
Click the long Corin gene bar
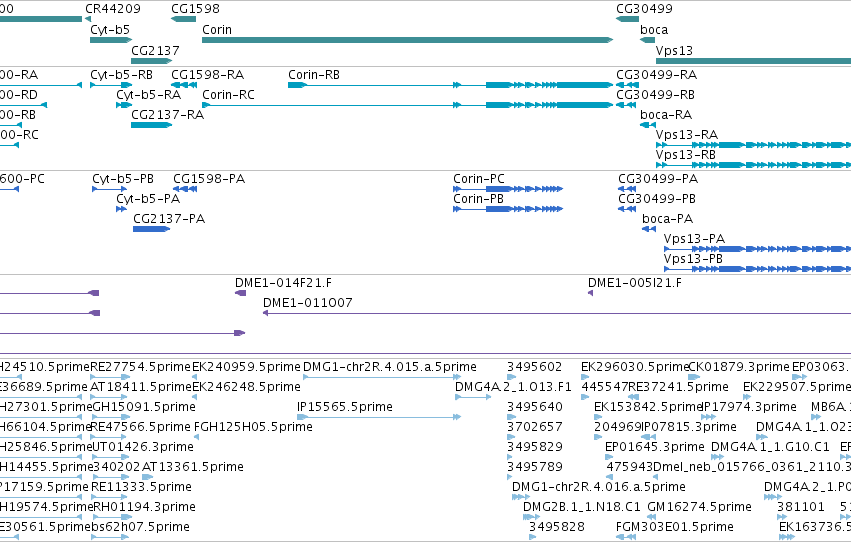pos(407,40)
